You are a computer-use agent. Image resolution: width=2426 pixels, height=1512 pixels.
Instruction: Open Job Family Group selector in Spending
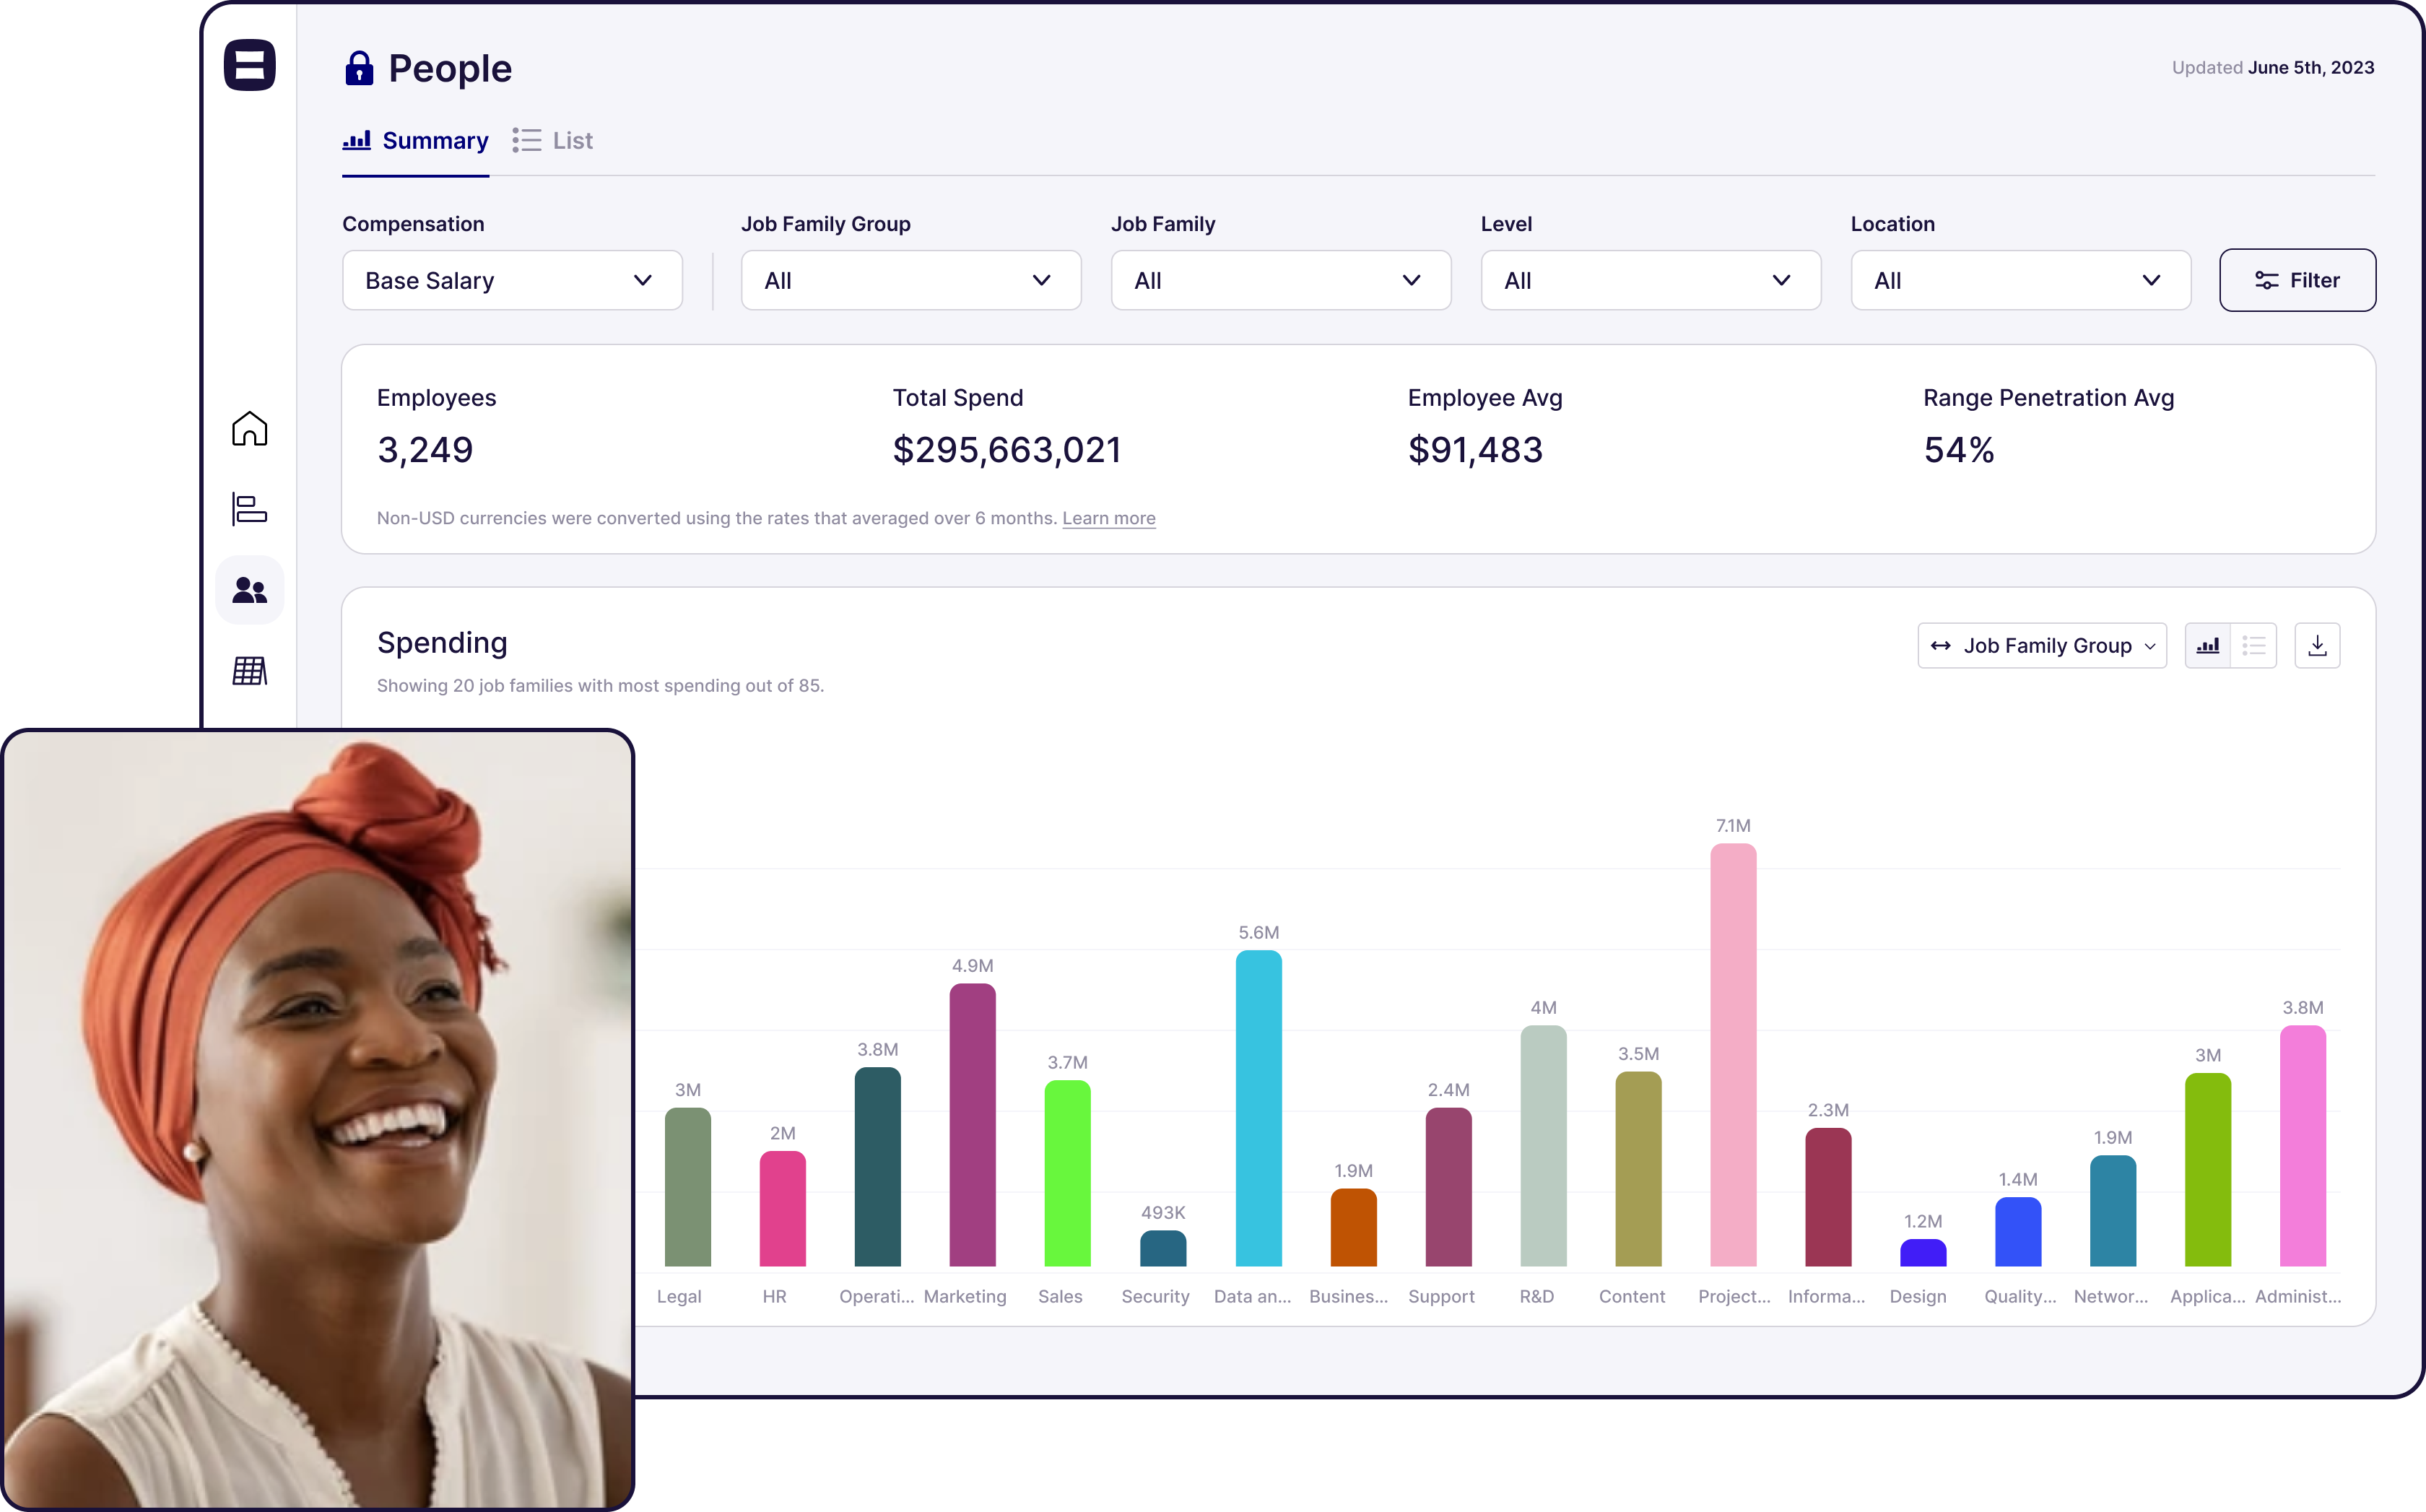coord(2041,646)
